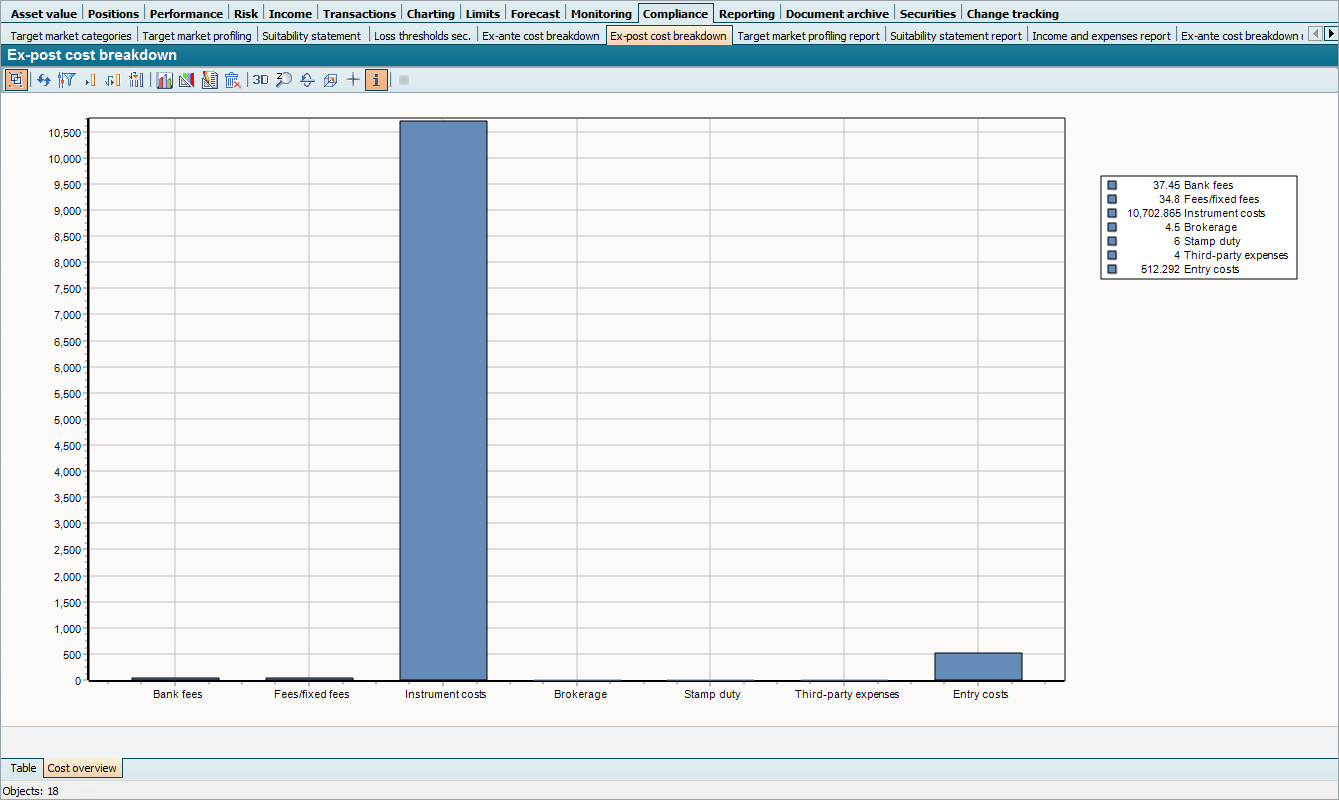Click the Bank fees legend color swatch
Viewport: 1339px width, 800px height.
point(1112,185)
